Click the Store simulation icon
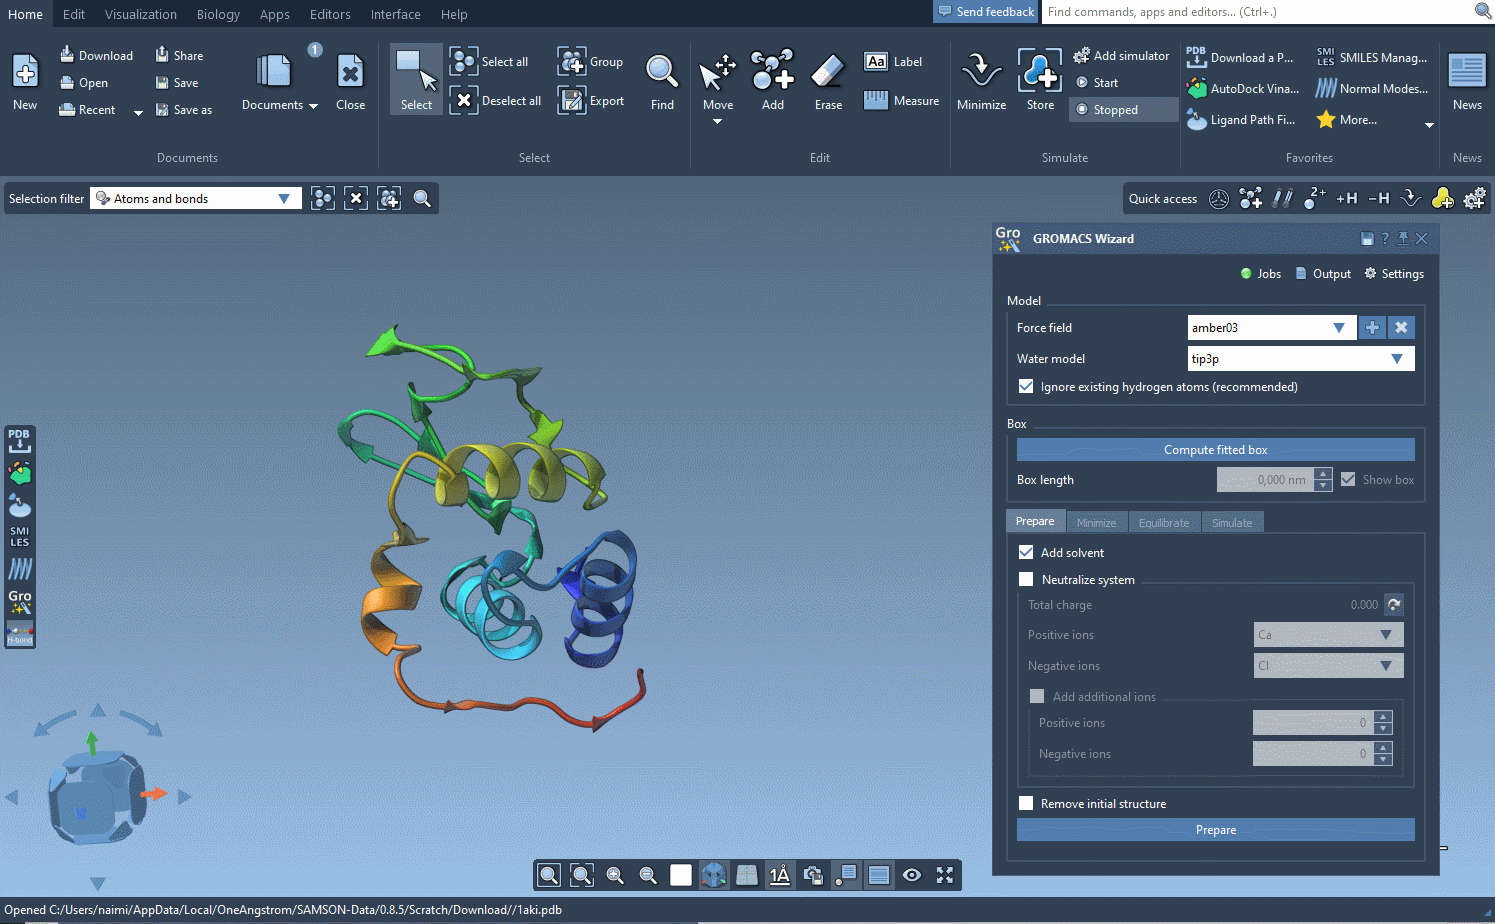 (x=1040, y=80)
